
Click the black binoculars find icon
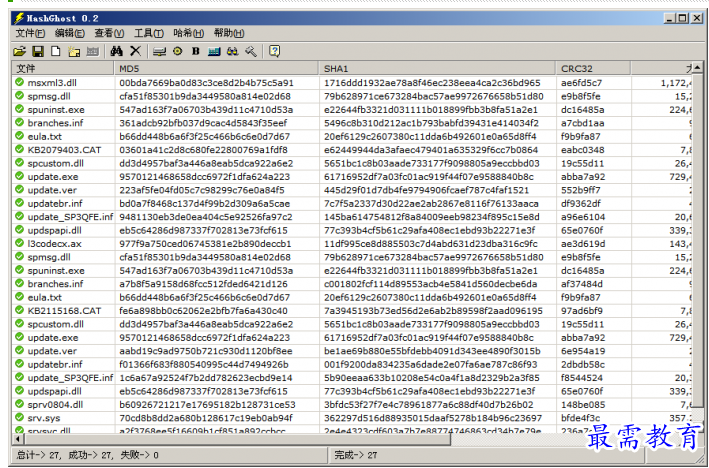117,51
